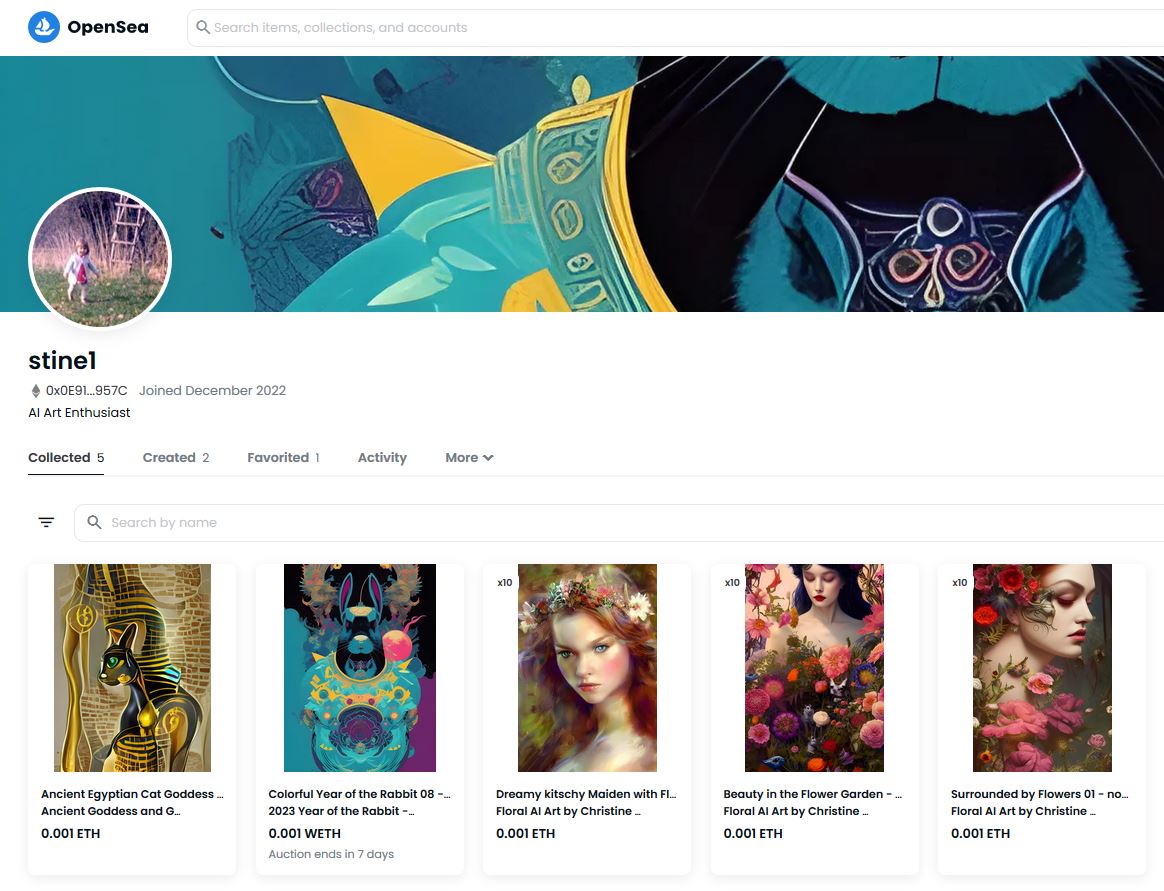Click the search magnifier in the top bar
1164x891 pixels.
tap(203, 27)
